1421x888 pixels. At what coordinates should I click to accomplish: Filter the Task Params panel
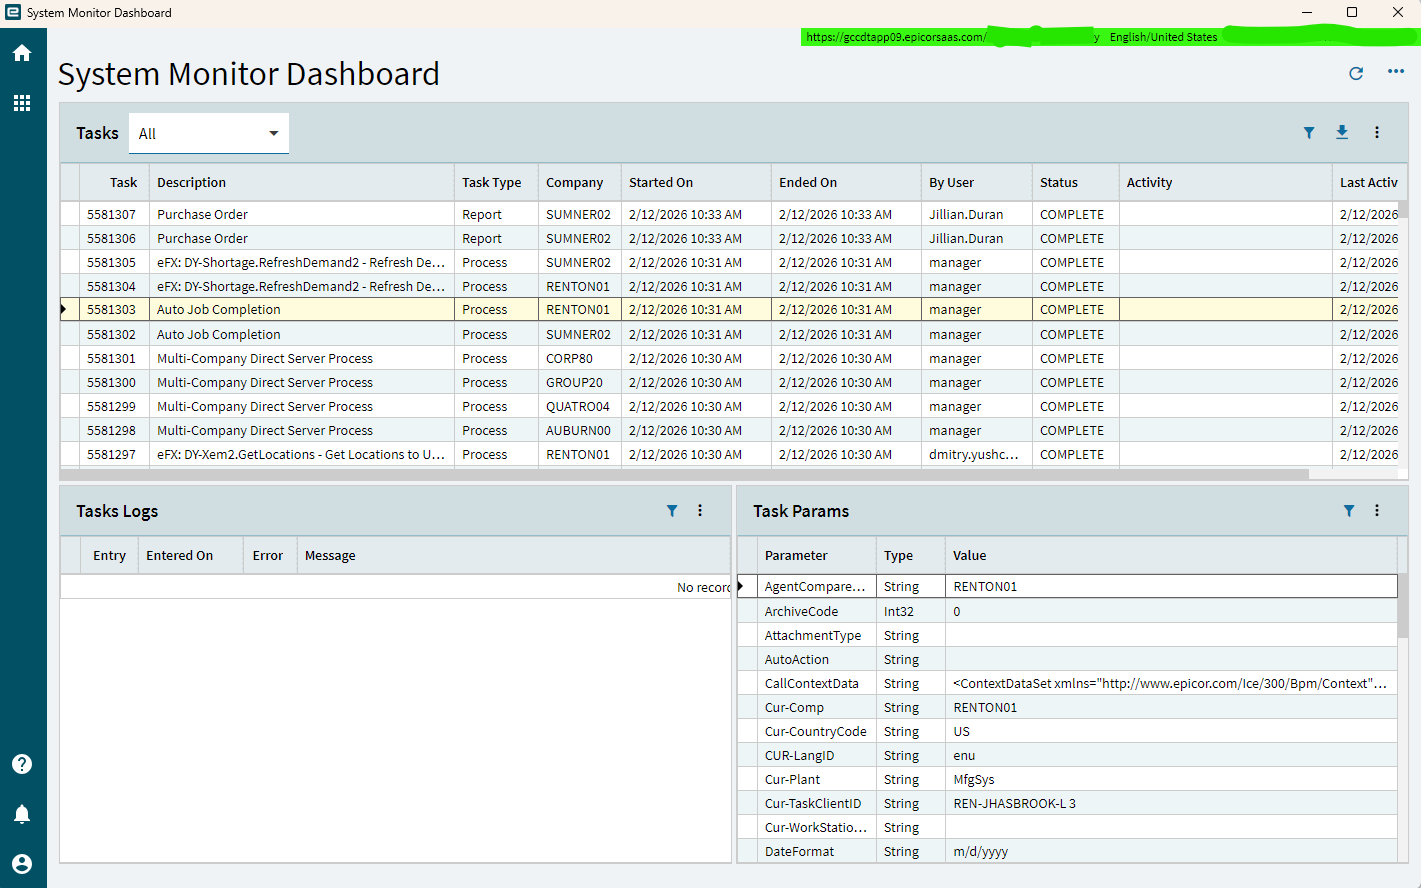[x=1349, y=511]
